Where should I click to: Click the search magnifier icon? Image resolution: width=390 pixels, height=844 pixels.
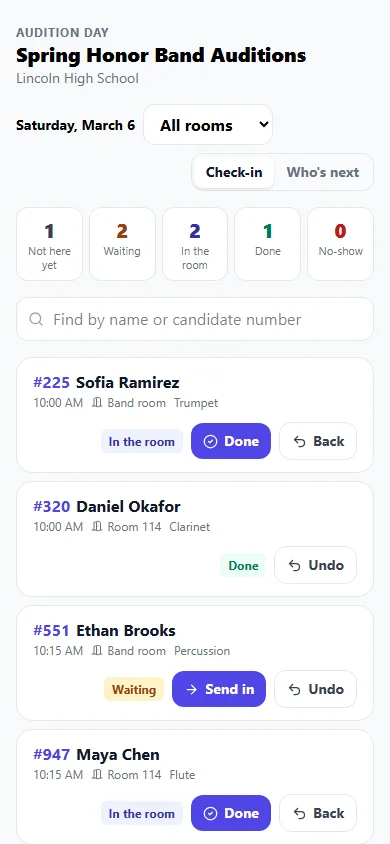pyautogui.click(x=36, y=320)
